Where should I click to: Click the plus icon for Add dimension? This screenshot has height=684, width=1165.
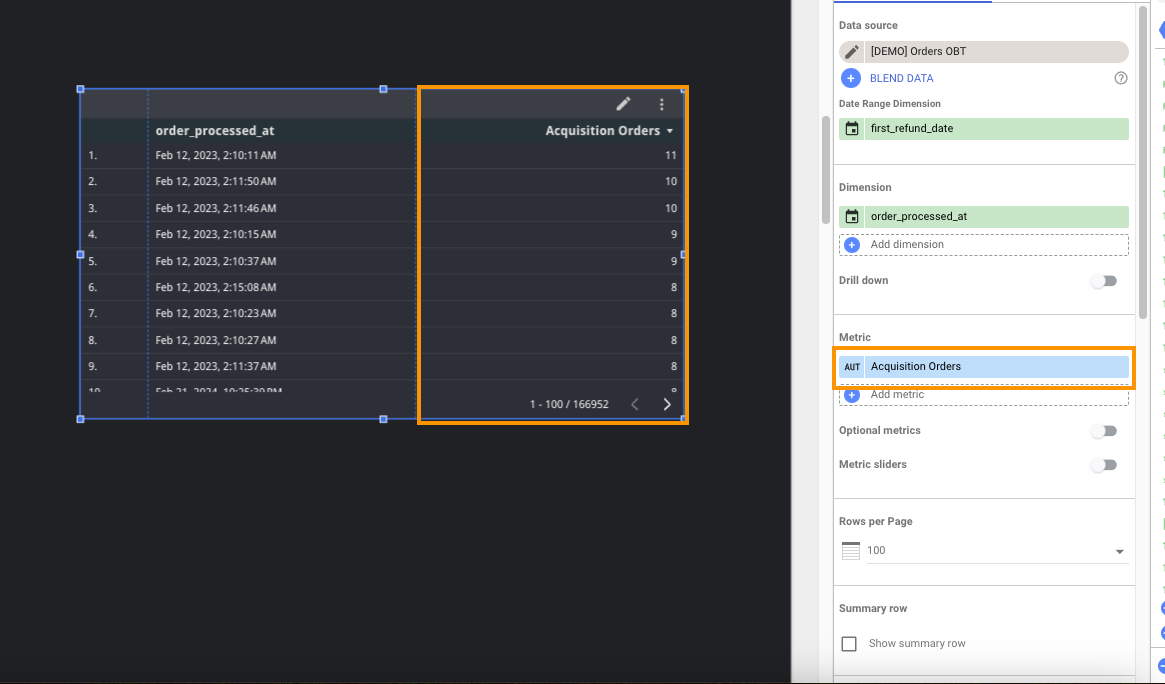tap(852, 245)
